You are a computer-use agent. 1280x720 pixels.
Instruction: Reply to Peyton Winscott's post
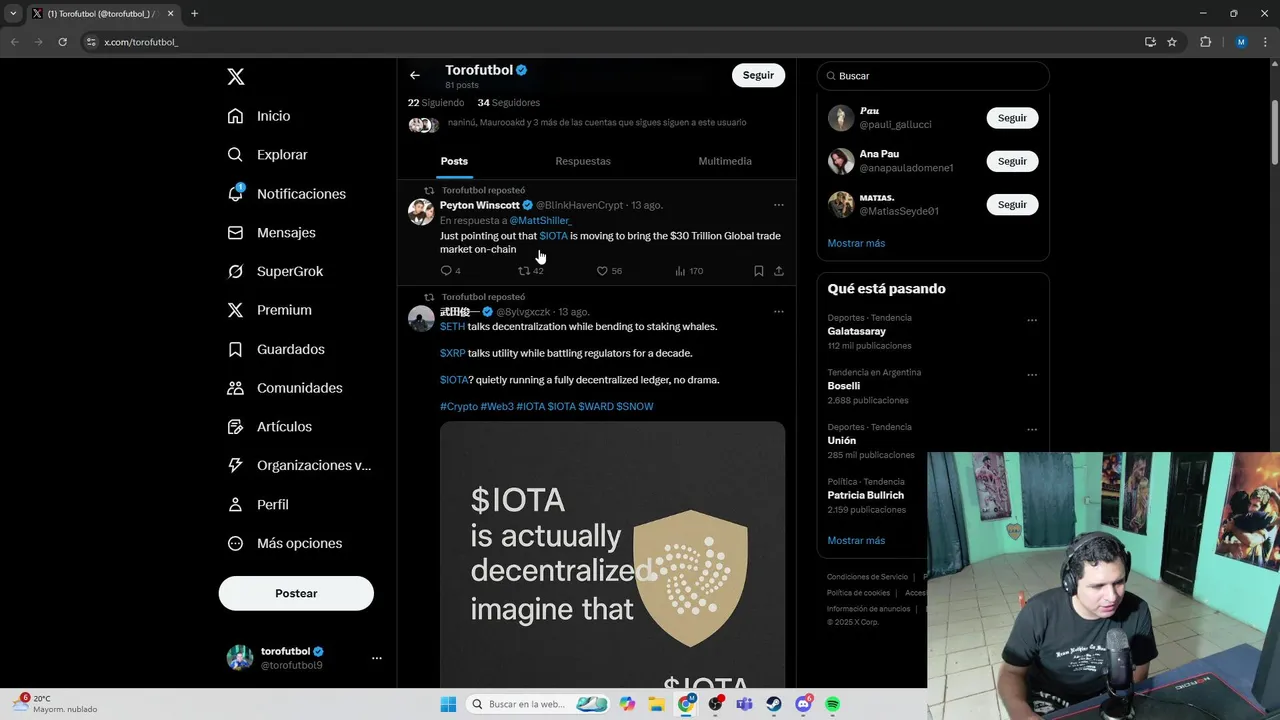tap(450, 271)
